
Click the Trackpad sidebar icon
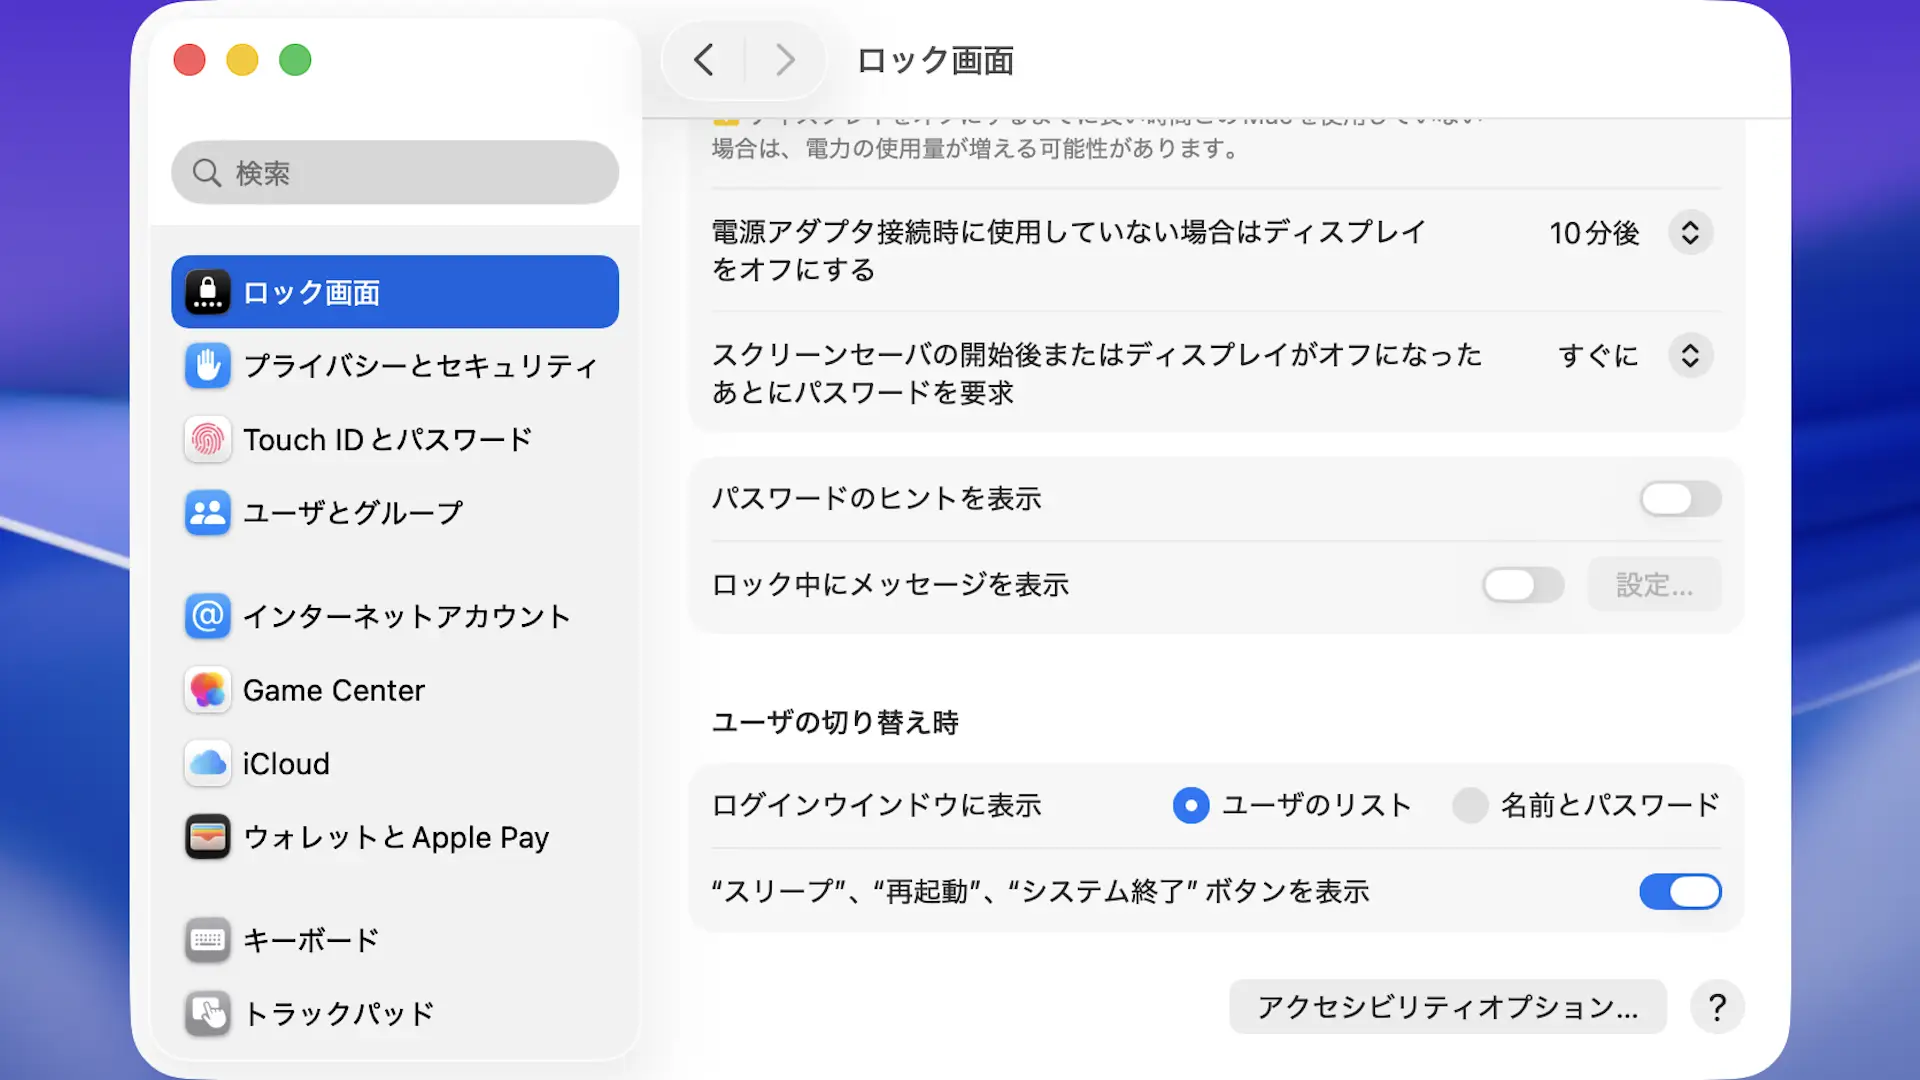(207, 1013)
